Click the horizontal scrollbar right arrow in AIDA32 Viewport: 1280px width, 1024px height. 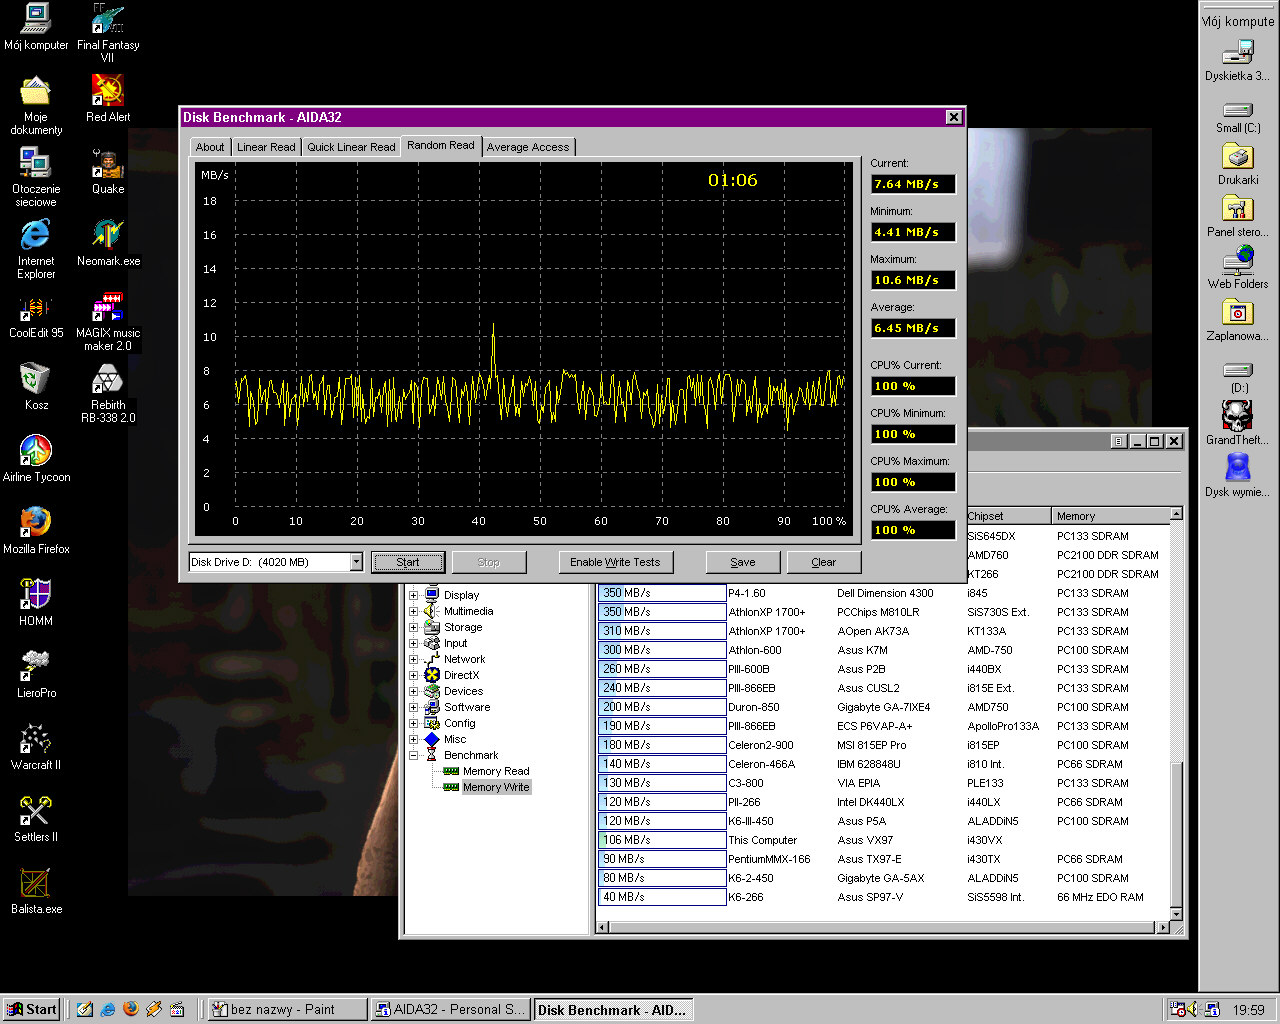(x=1162, y=928)
